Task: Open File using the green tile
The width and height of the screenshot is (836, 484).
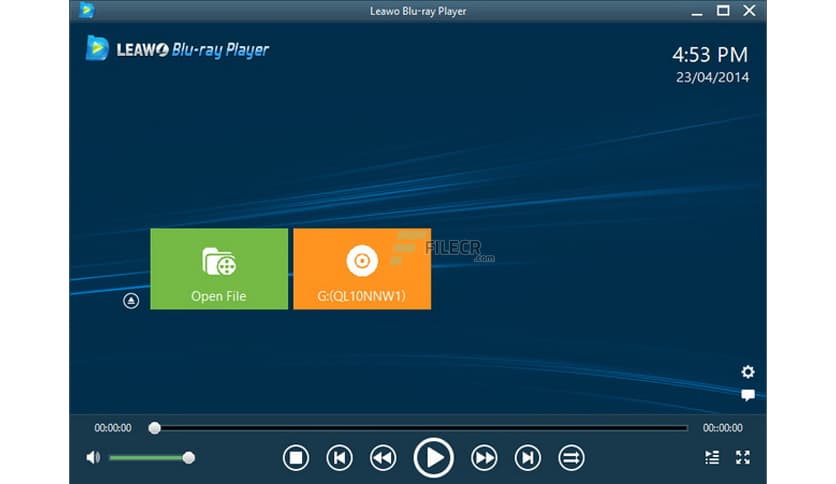Action: pyautogui.click(x=219, y=269)
